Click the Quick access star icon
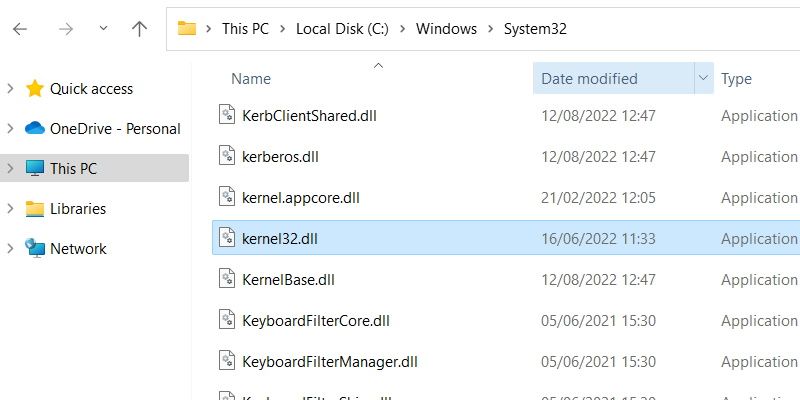The height and width of the screenshot is (400, 800). pyautogui.click(x=35, y=88)
